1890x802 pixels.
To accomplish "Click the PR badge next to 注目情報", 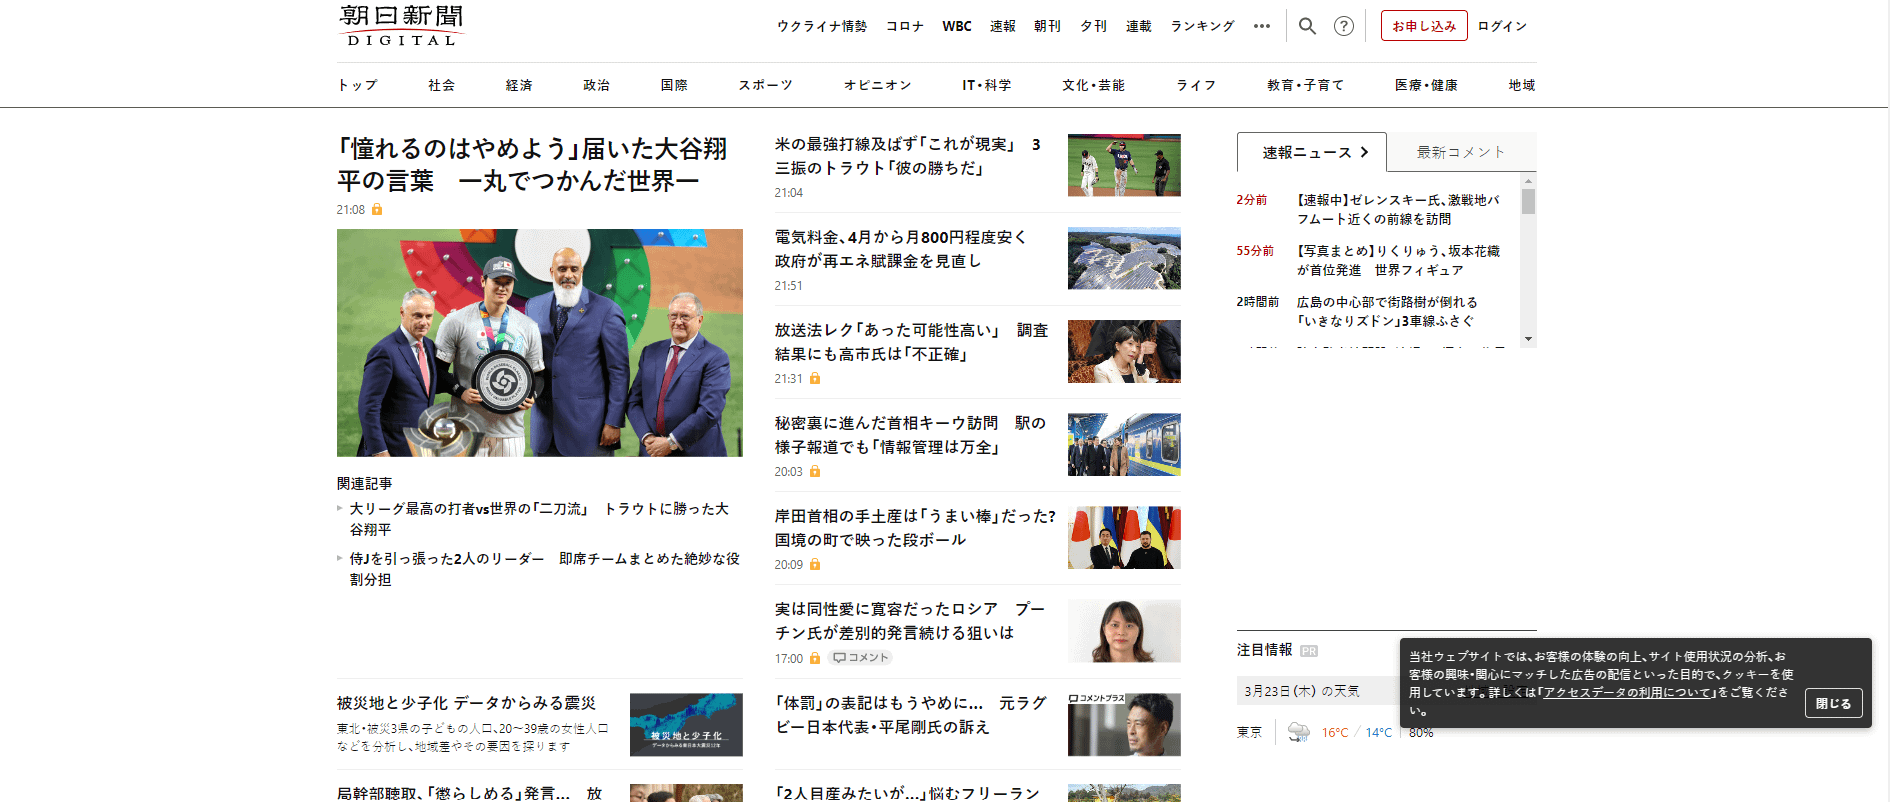I will point(1309,650).
